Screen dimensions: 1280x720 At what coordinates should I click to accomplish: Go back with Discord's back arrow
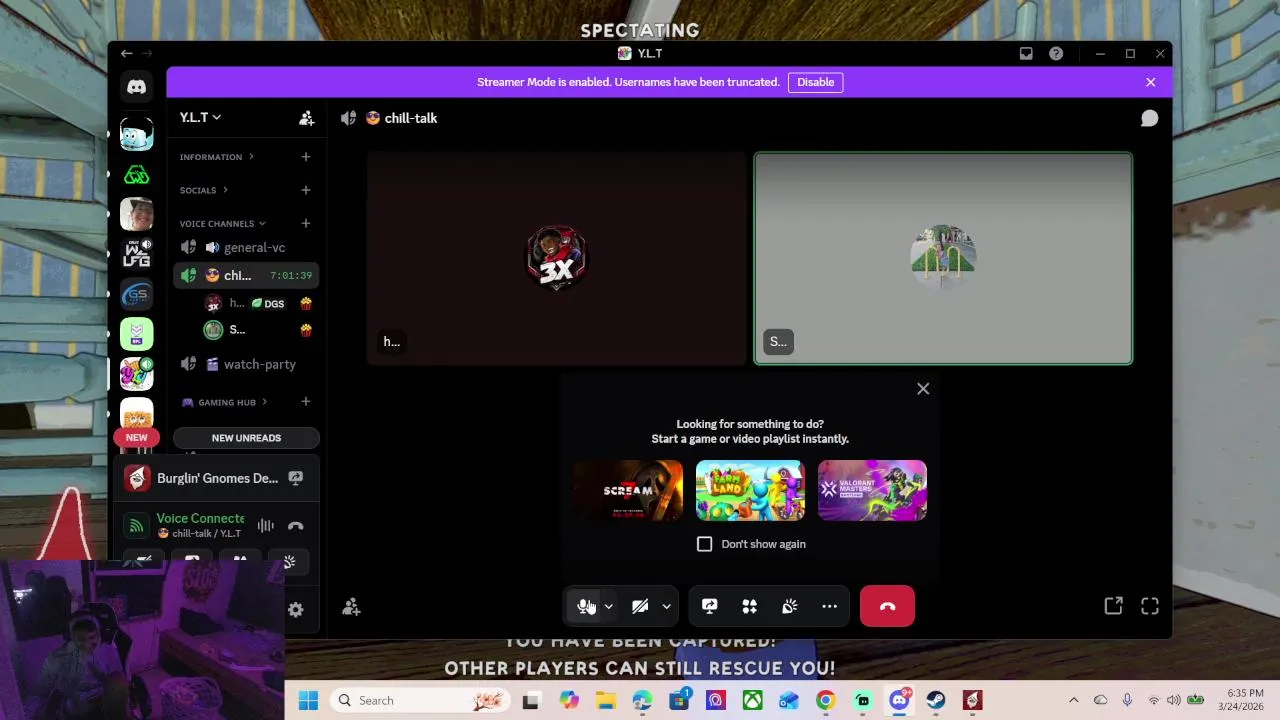coord(126,54)
